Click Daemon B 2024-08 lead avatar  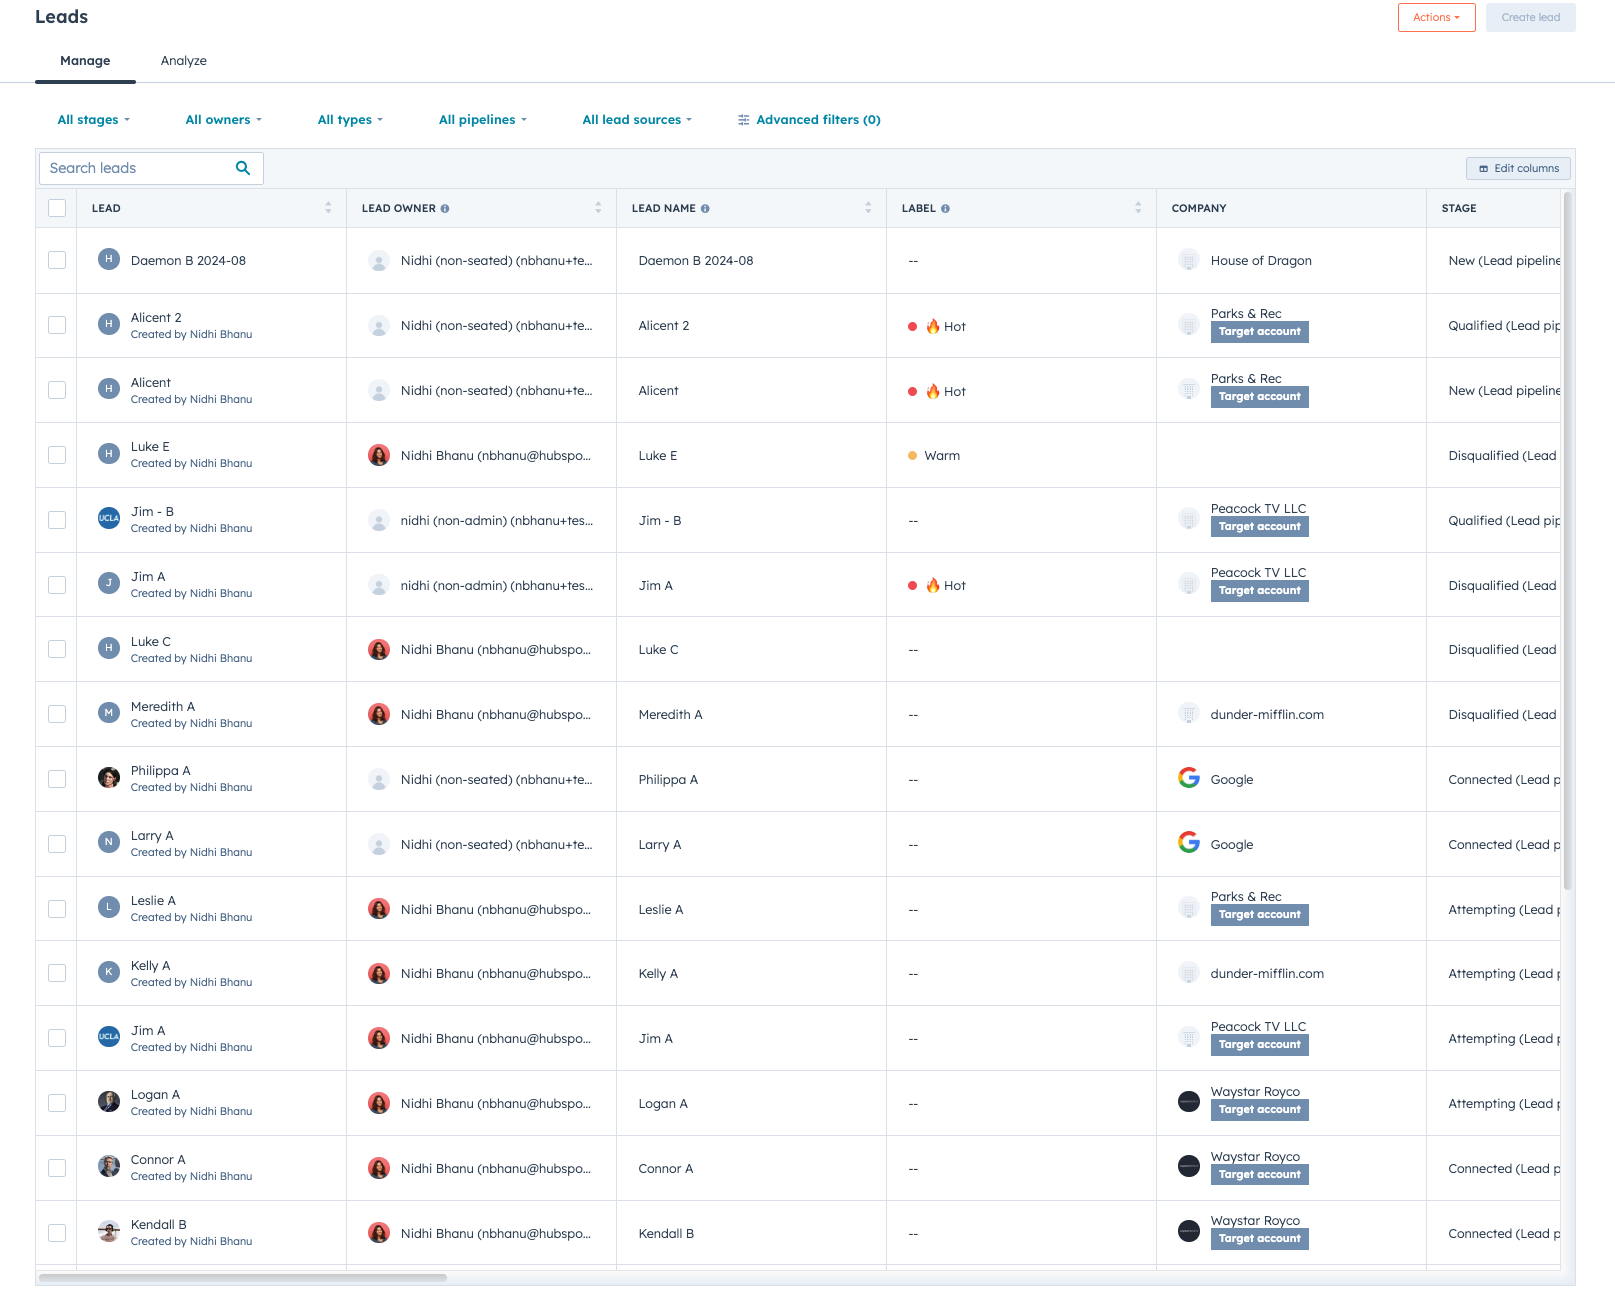click(109, 259)
